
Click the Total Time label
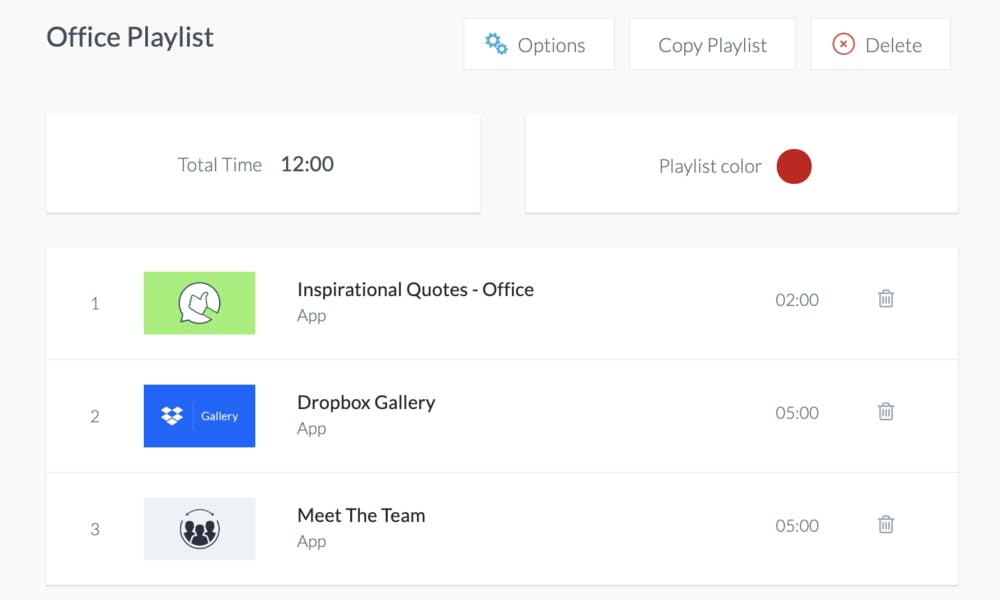pos(219,165)
